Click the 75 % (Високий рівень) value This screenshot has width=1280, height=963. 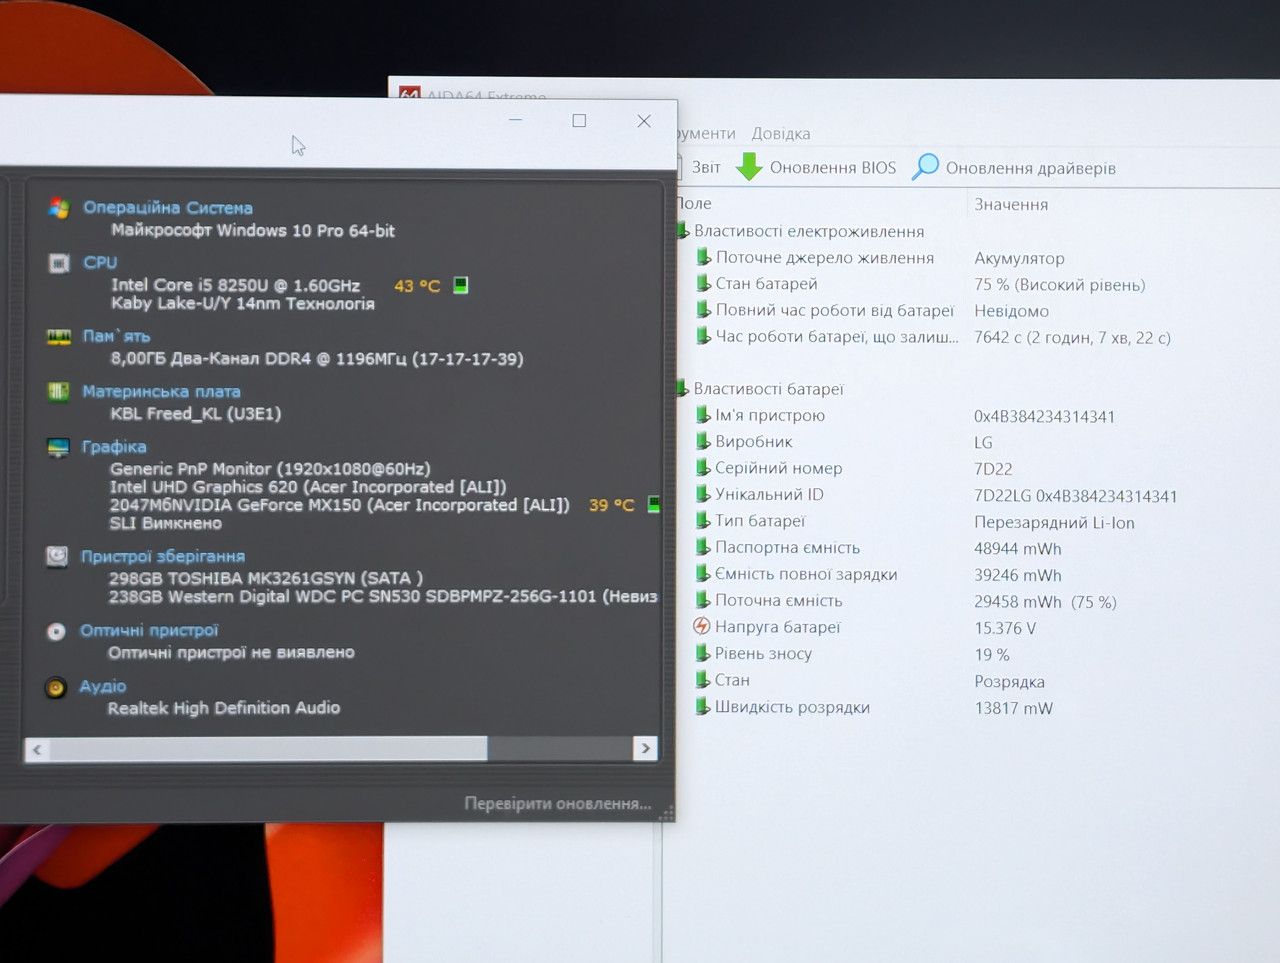point(1060,284)
